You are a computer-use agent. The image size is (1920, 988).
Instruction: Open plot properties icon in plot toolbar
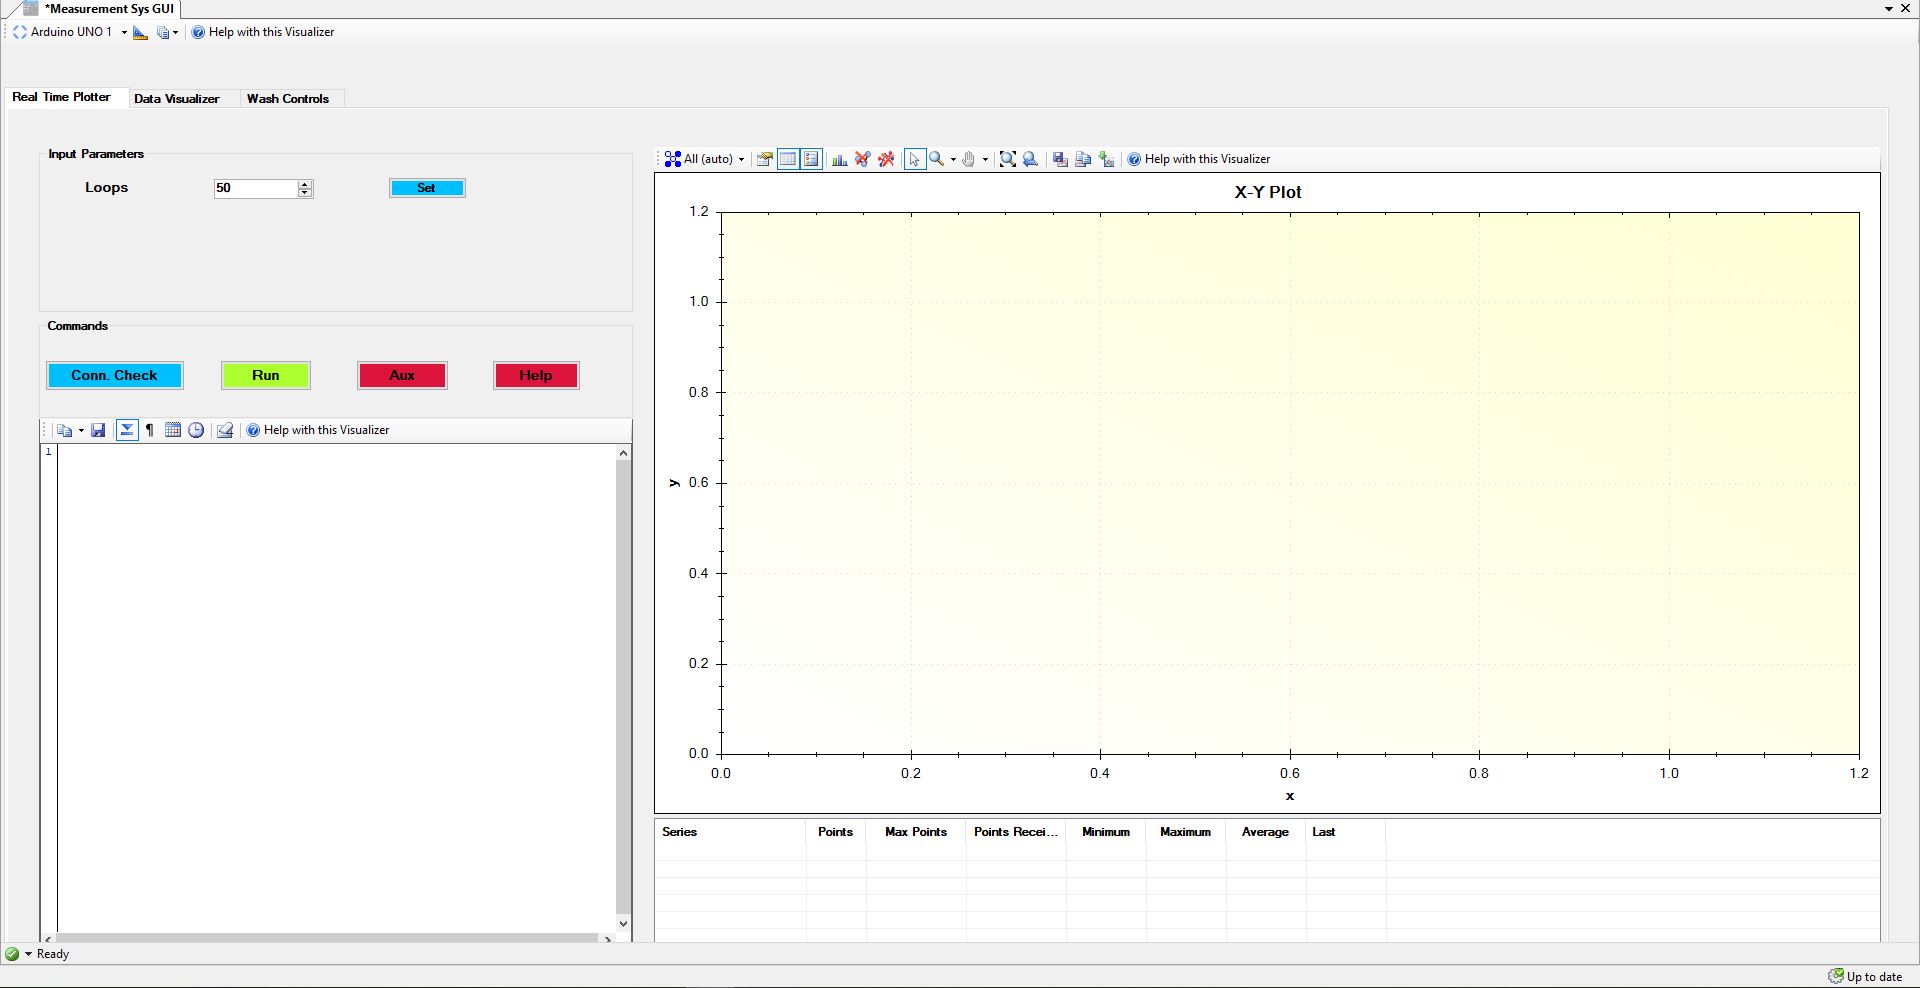(x=764, y=159)
